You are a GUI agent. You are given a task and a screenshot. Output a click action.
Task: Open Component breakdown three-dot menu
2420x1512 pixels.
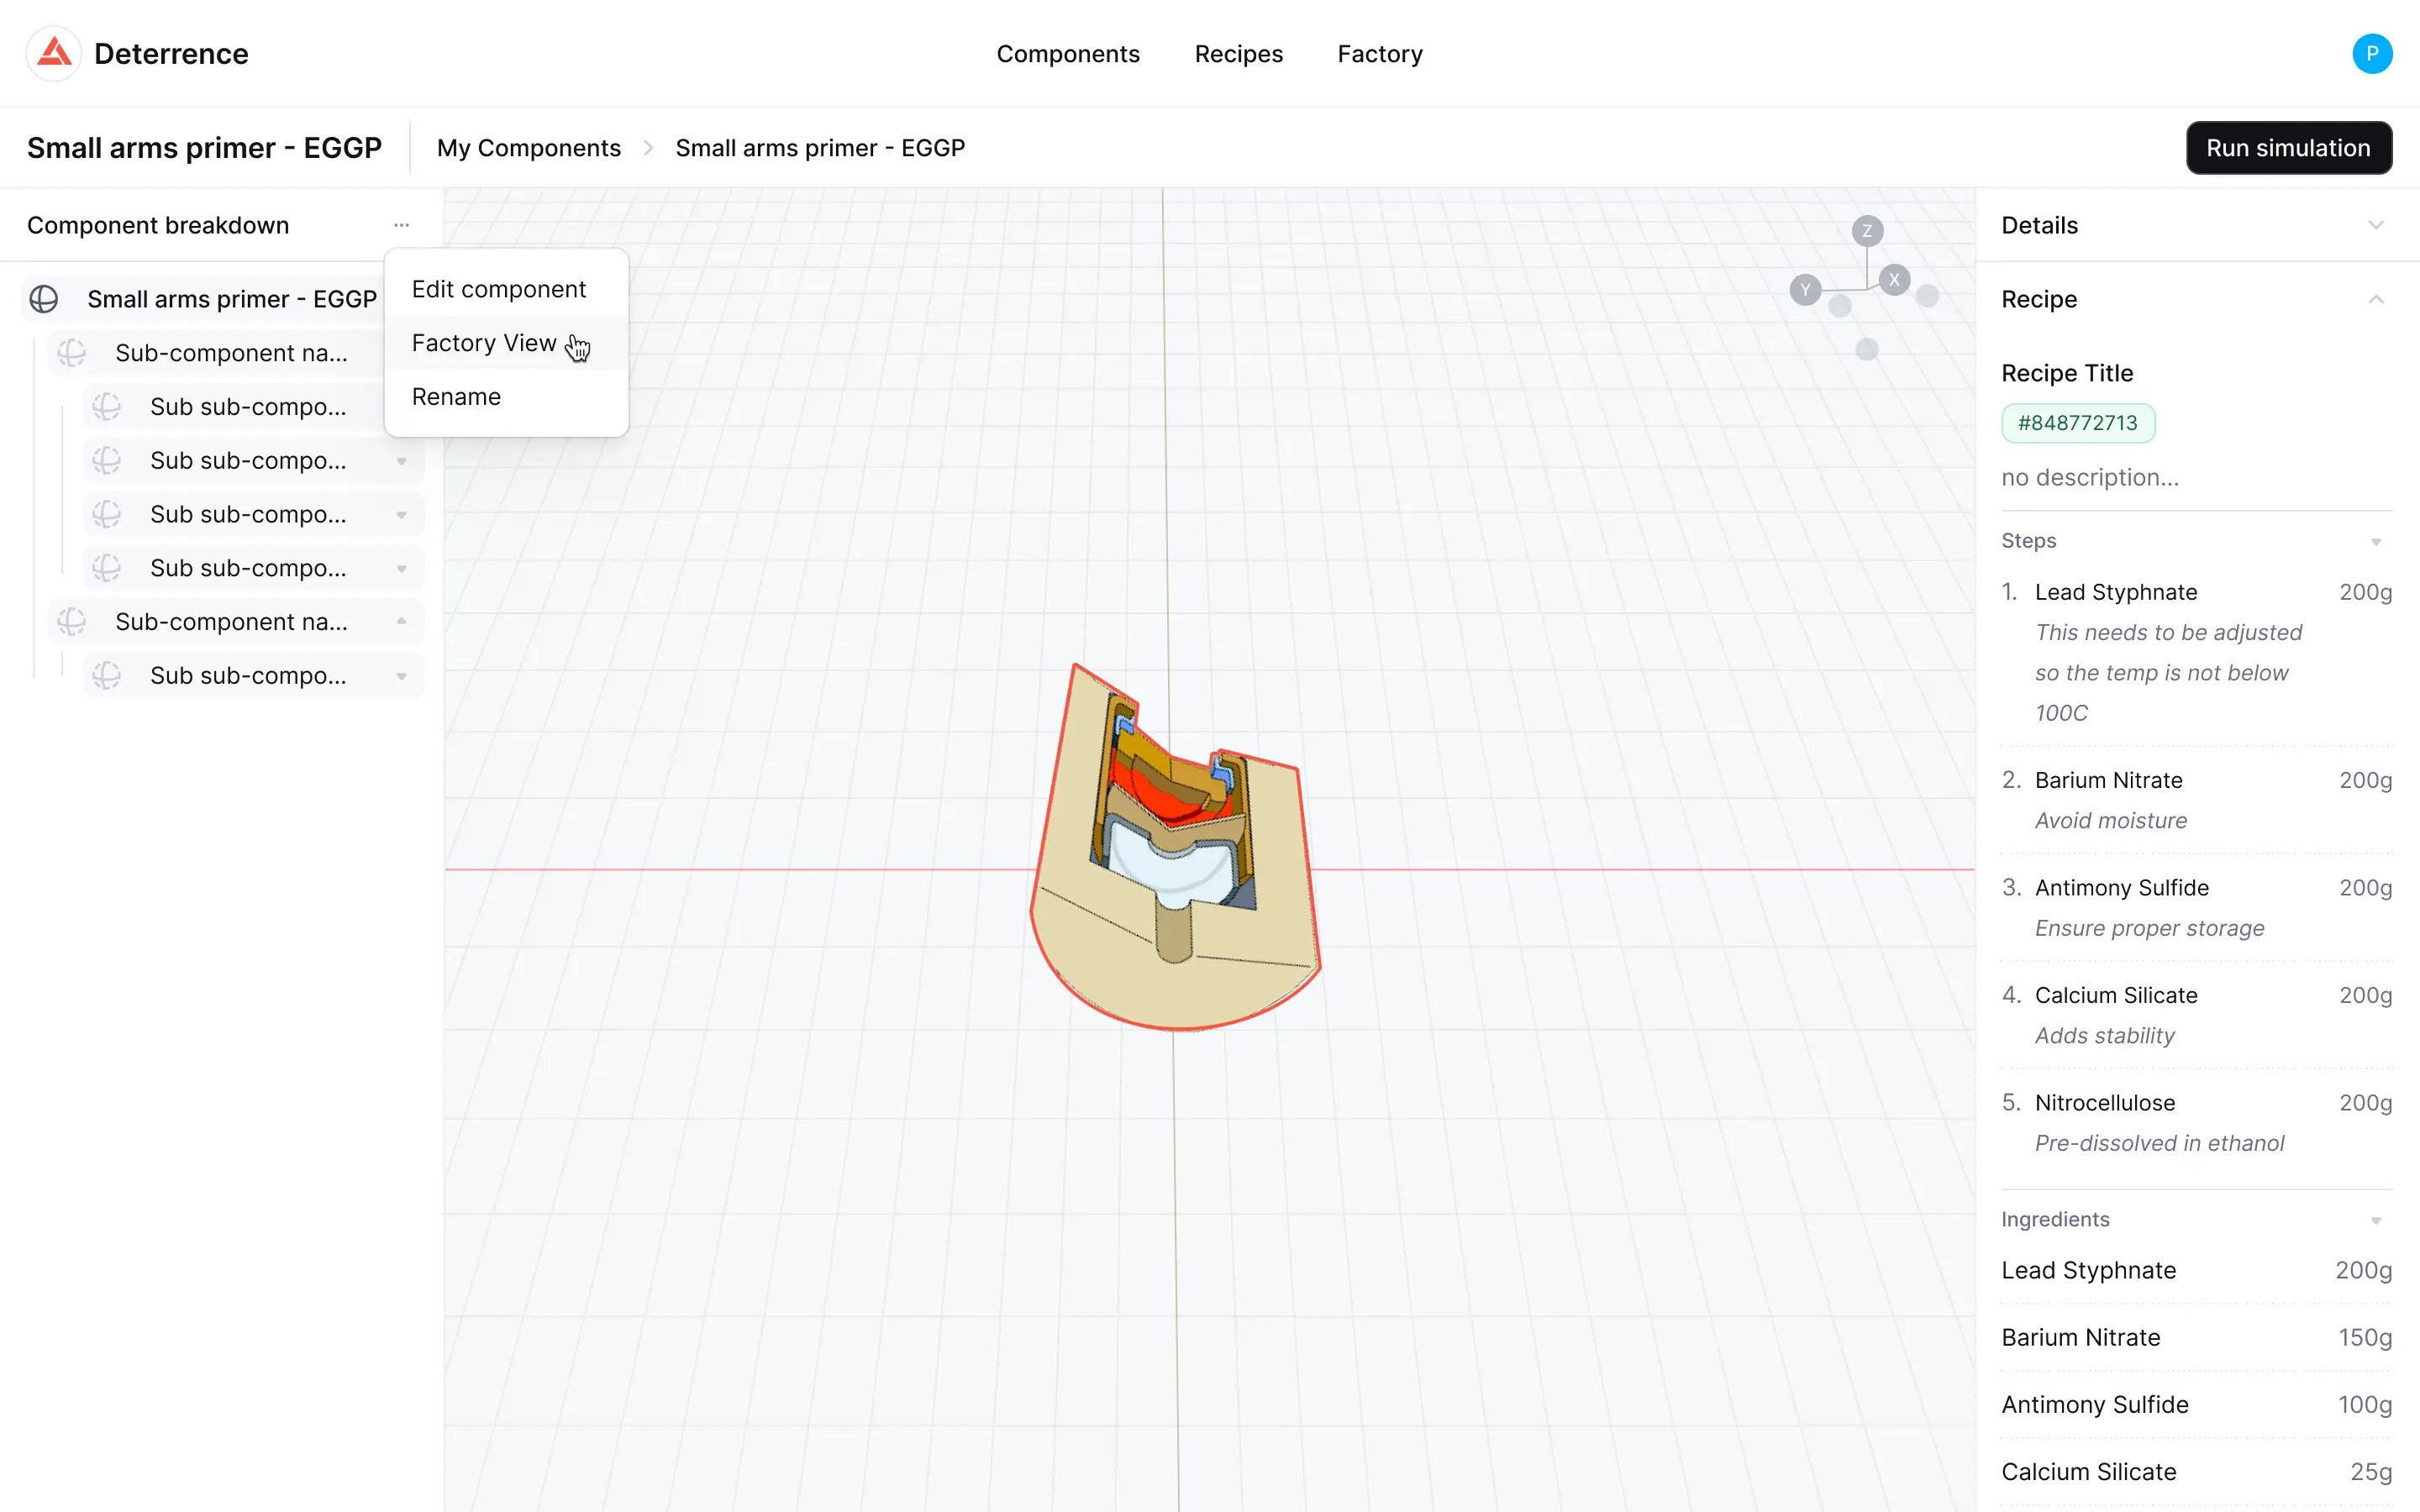coord(401,225)
